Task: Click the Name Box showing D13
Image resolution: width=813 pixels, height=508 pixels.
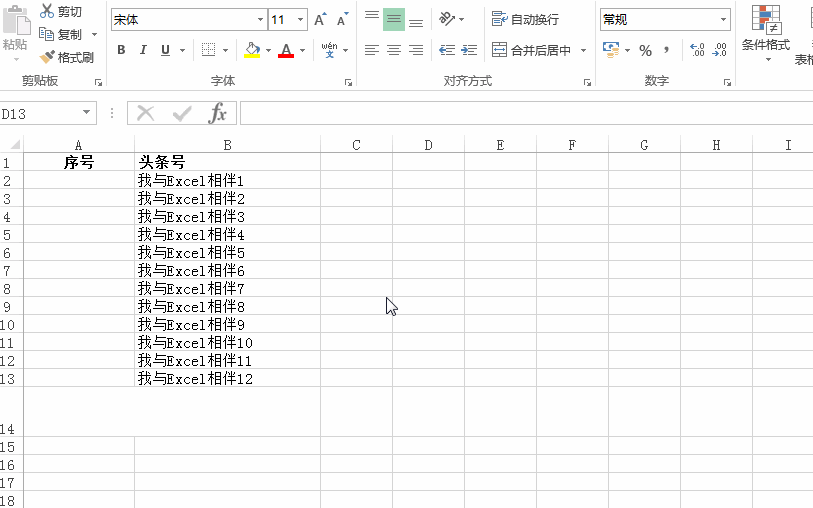Action: (39, 114)
